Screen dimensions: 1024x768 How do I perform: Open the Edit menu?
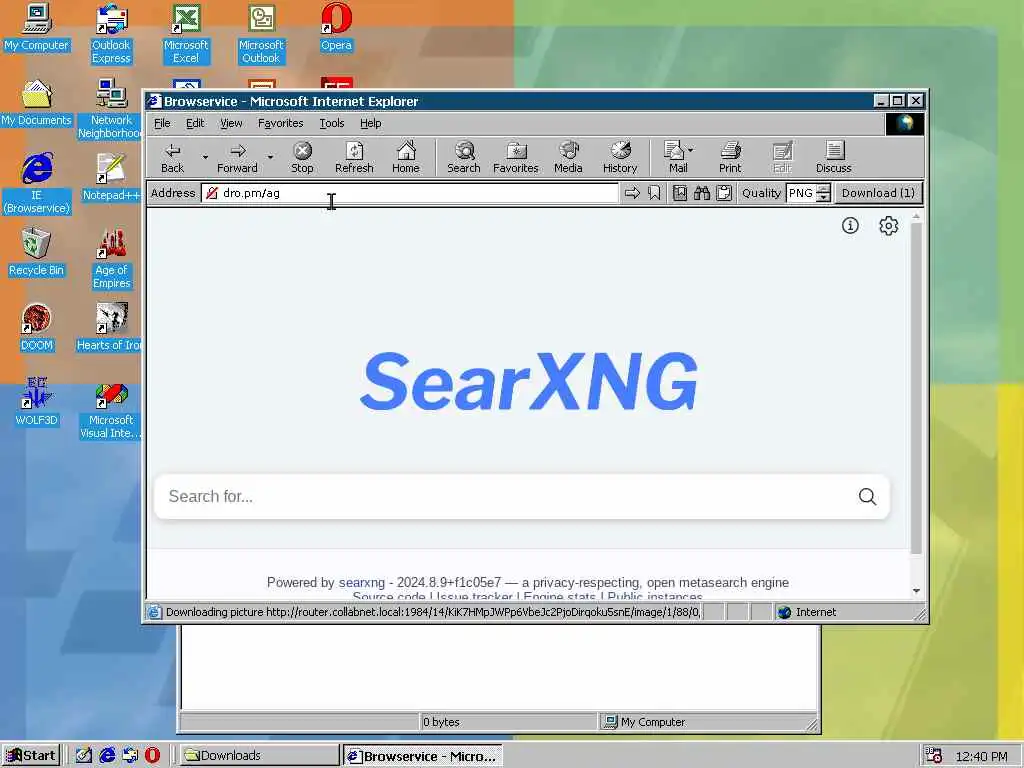[x=195, y=123]
